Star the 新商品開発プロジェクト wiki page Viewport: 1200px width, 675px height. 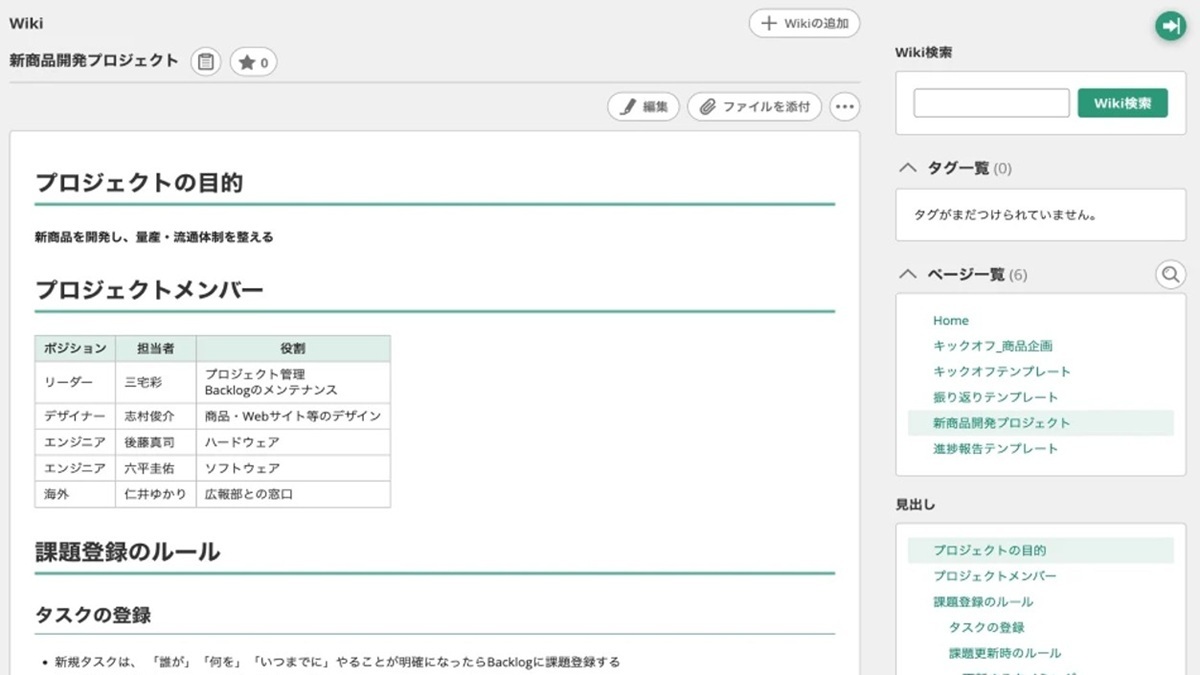(x=253, y=62)
